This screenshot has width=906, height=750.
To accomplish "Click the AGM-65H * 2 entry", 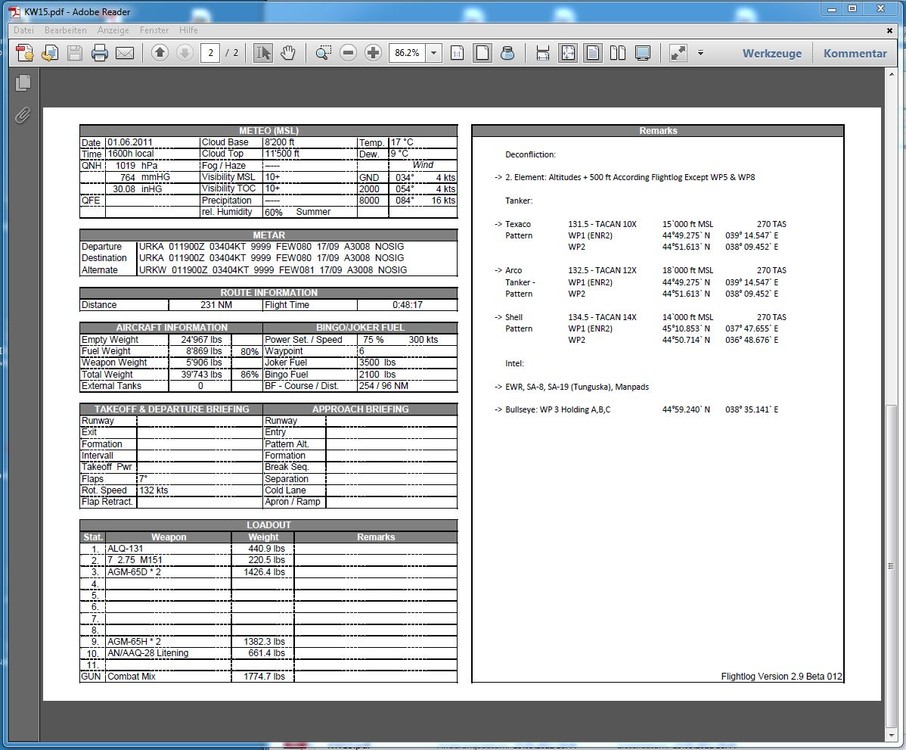I will (134, 641).
